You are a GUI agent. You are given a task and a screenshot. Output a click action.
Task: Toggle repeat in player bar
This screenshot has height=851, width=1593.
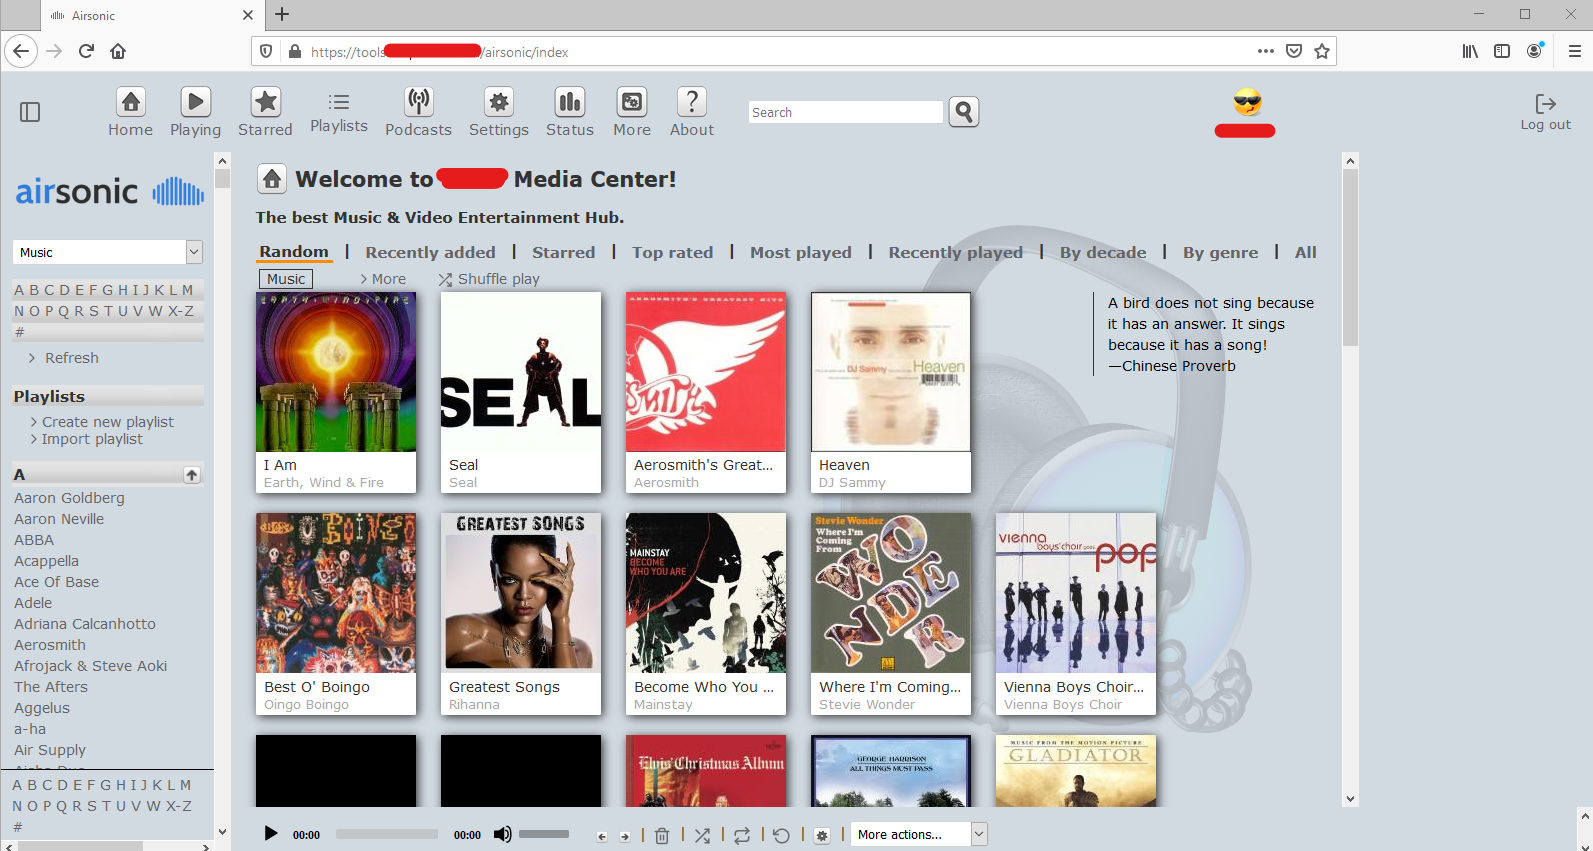[742, 835]
